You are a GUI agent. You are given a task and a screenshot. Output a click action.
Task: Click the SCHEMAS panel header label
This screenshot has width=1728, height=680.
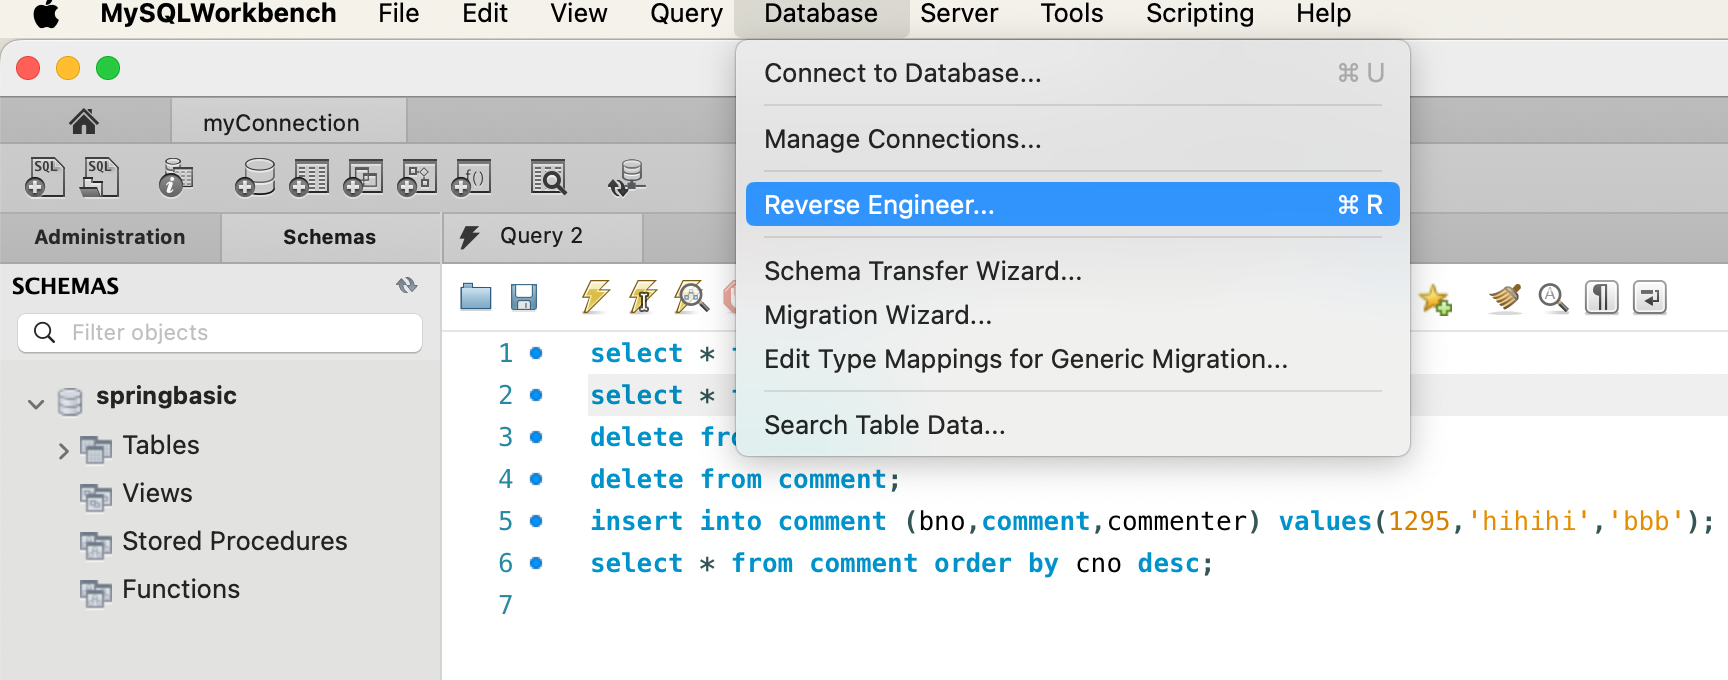(x=65, y=286)
